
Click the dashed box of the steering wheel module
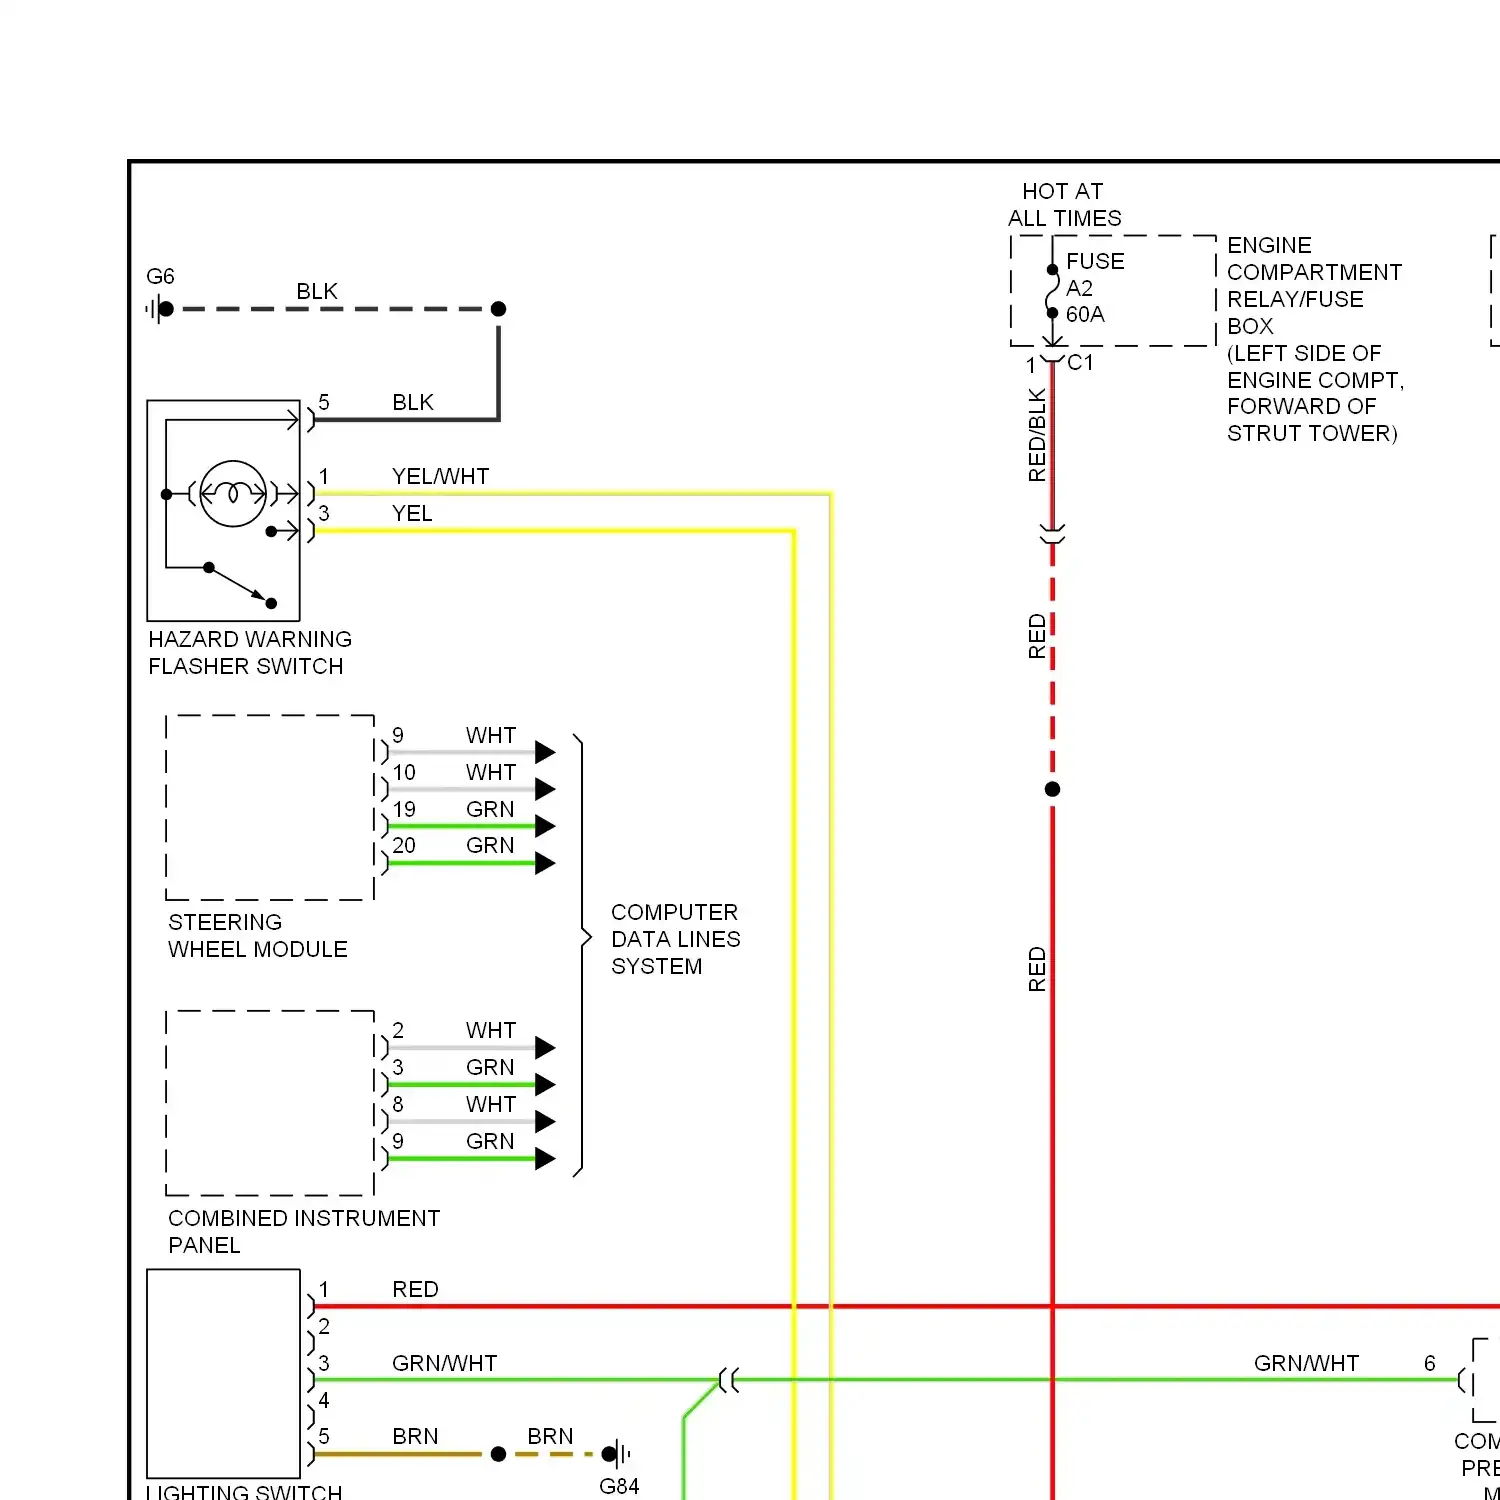tap(270, 808)
